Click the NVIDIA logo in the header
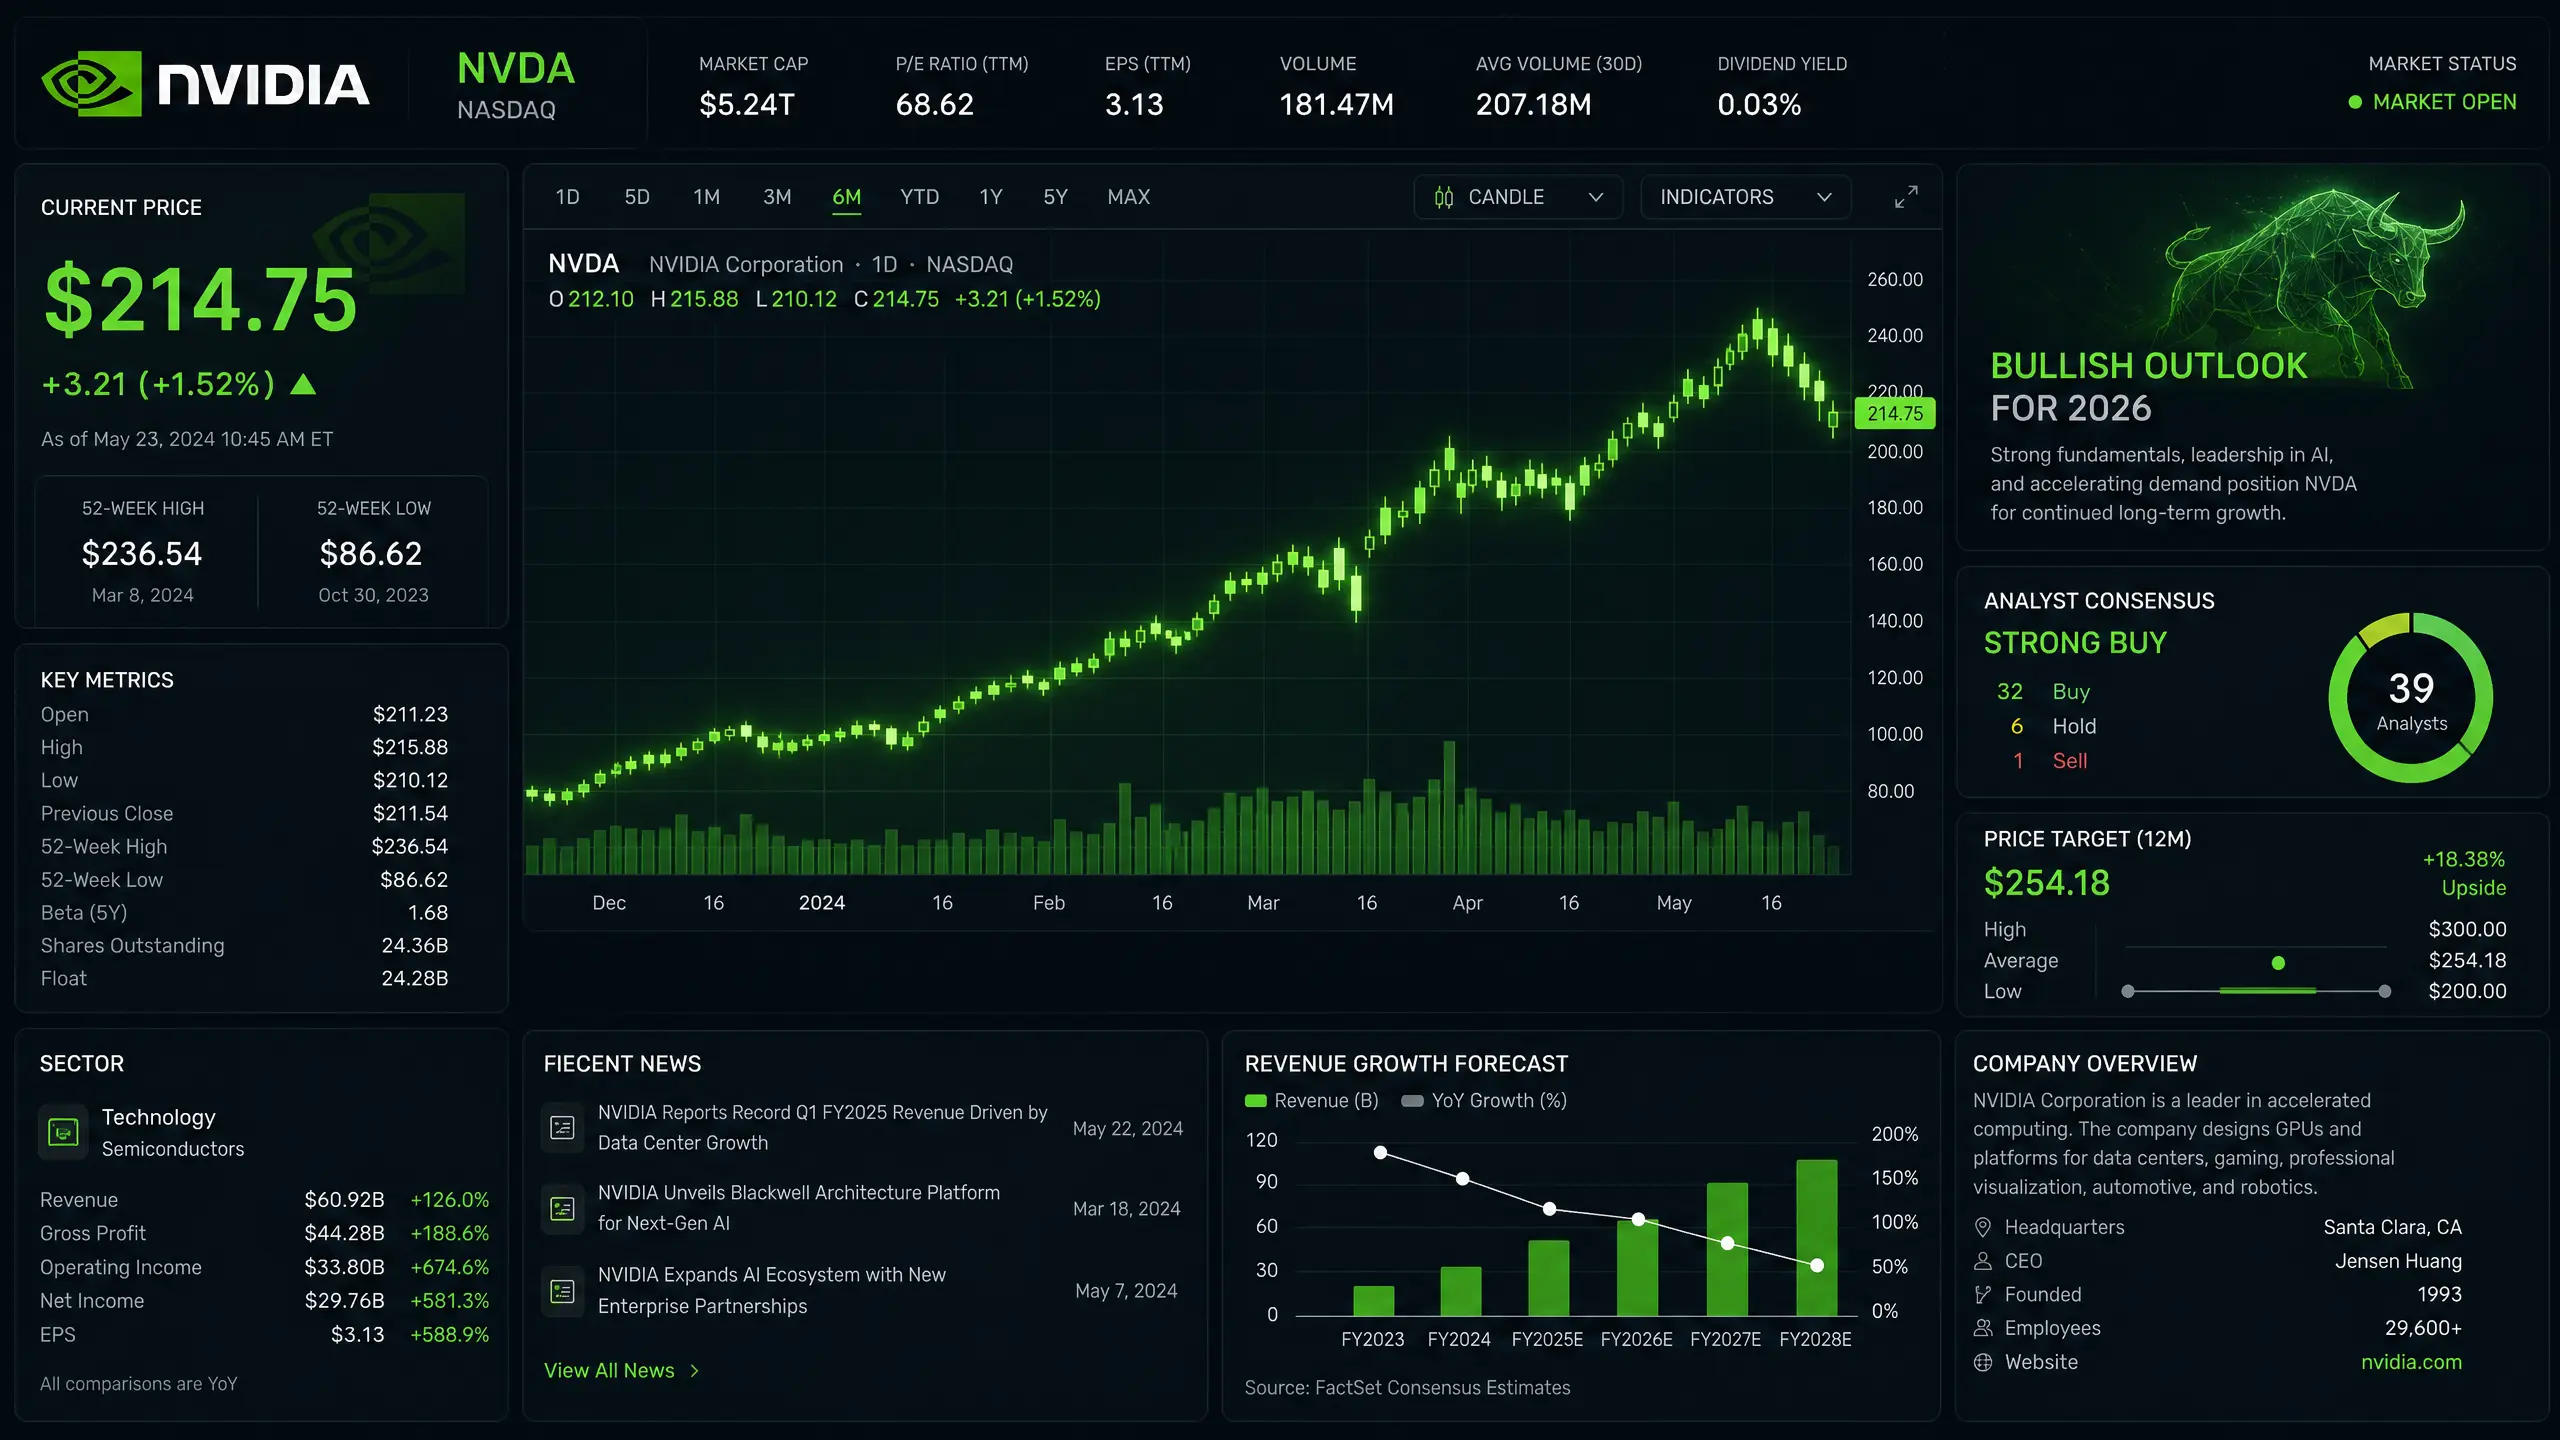2560x1440 pixels. point(205,83)
